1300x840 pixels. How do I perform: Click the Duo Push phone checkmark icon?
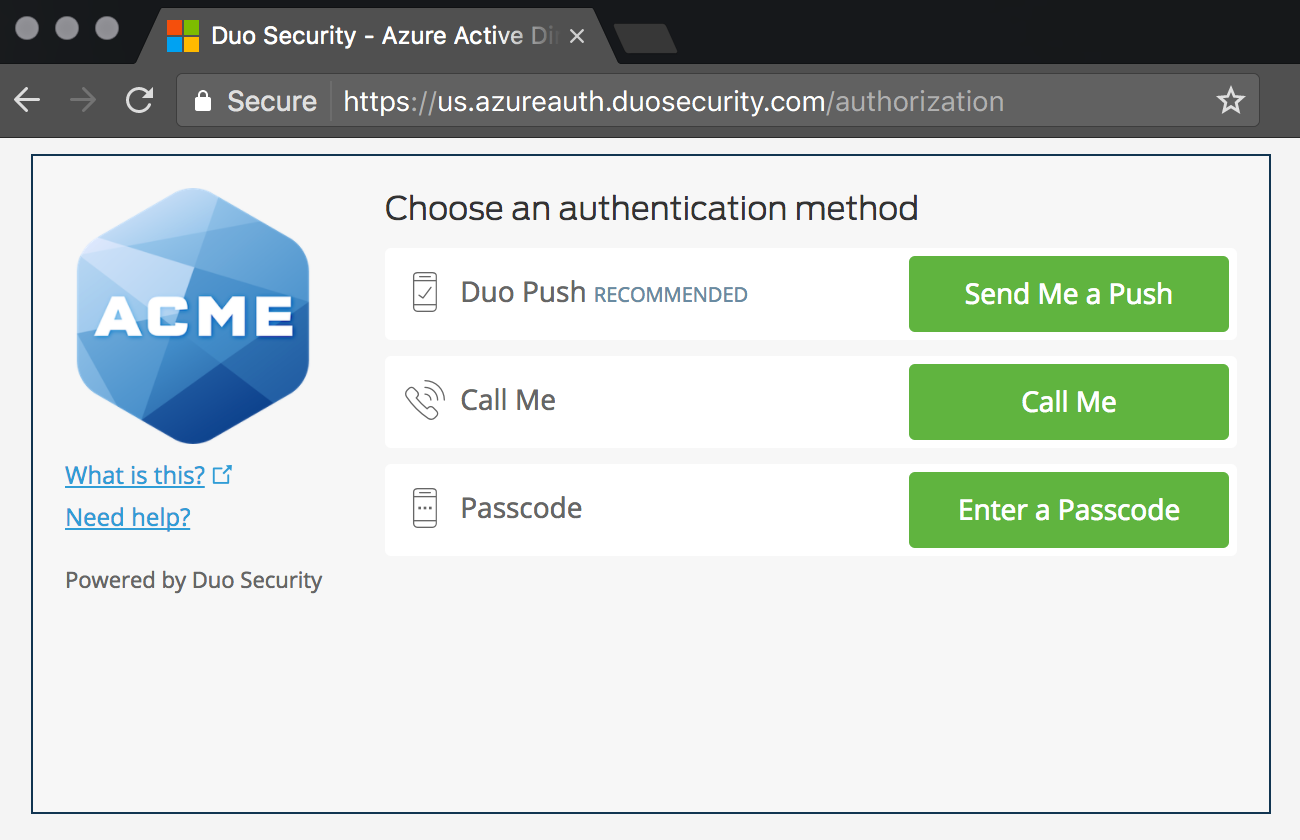point(425,293)
